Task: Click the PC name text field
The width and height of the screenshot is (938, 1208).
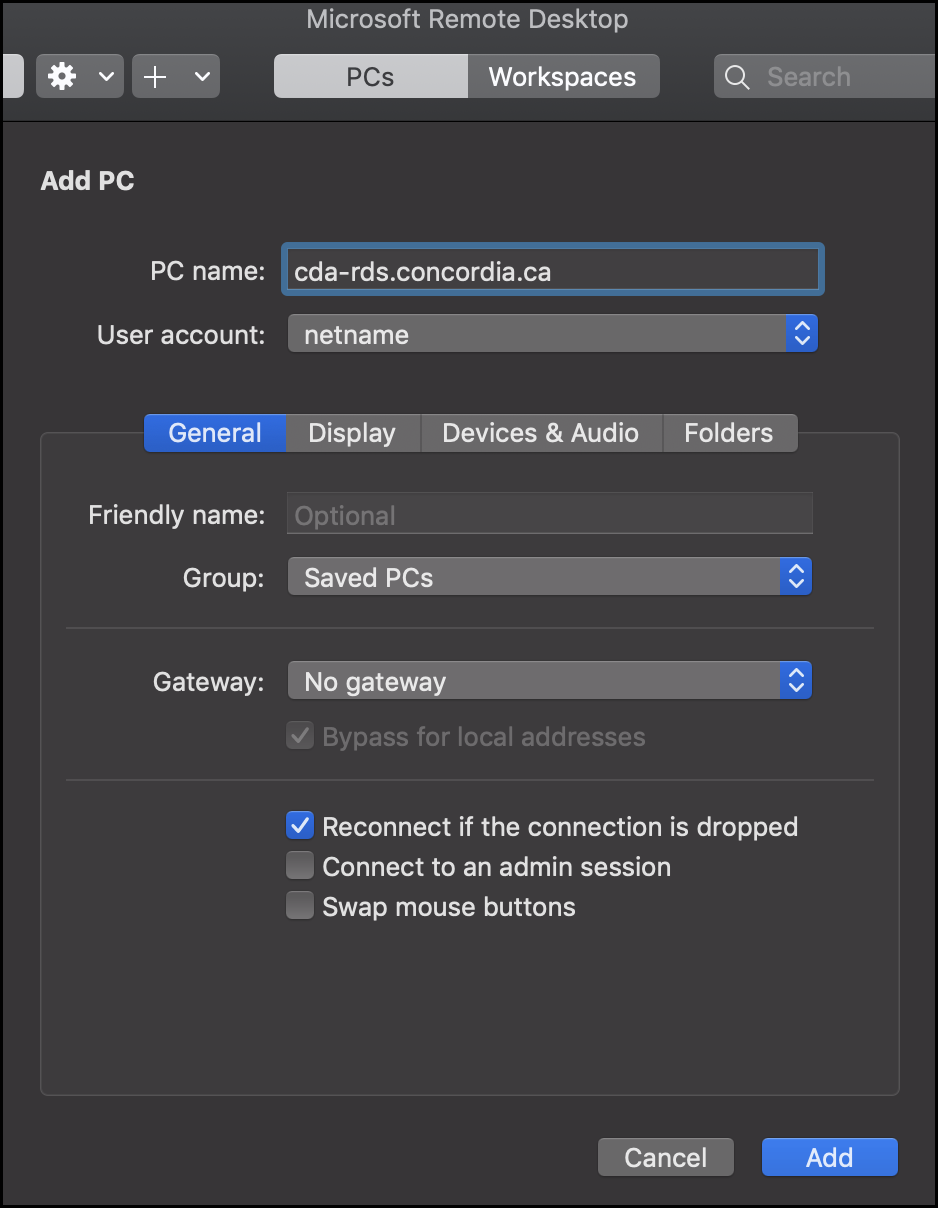Action: 552,271
